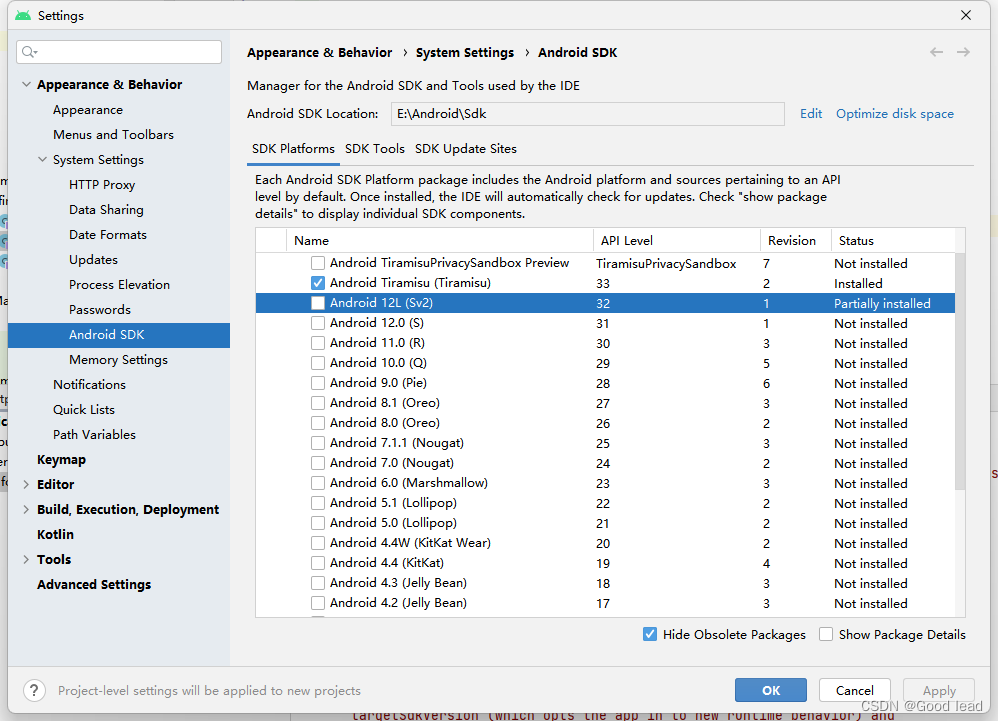The height and width of the screenshot is (721, 998).
Task: Click the search magnifier icon in settings
Action: coord(29,52)
